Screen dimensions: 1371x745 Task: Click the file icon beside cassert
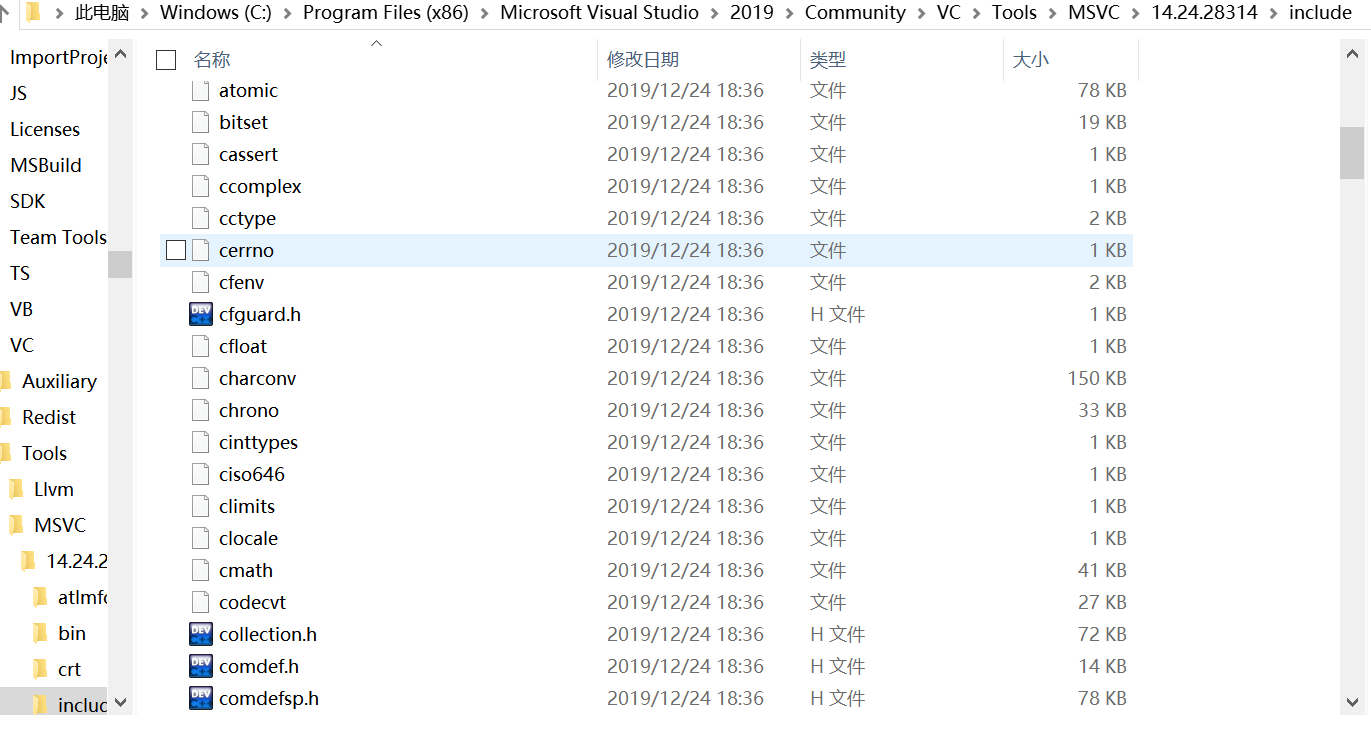coord(201,155)
